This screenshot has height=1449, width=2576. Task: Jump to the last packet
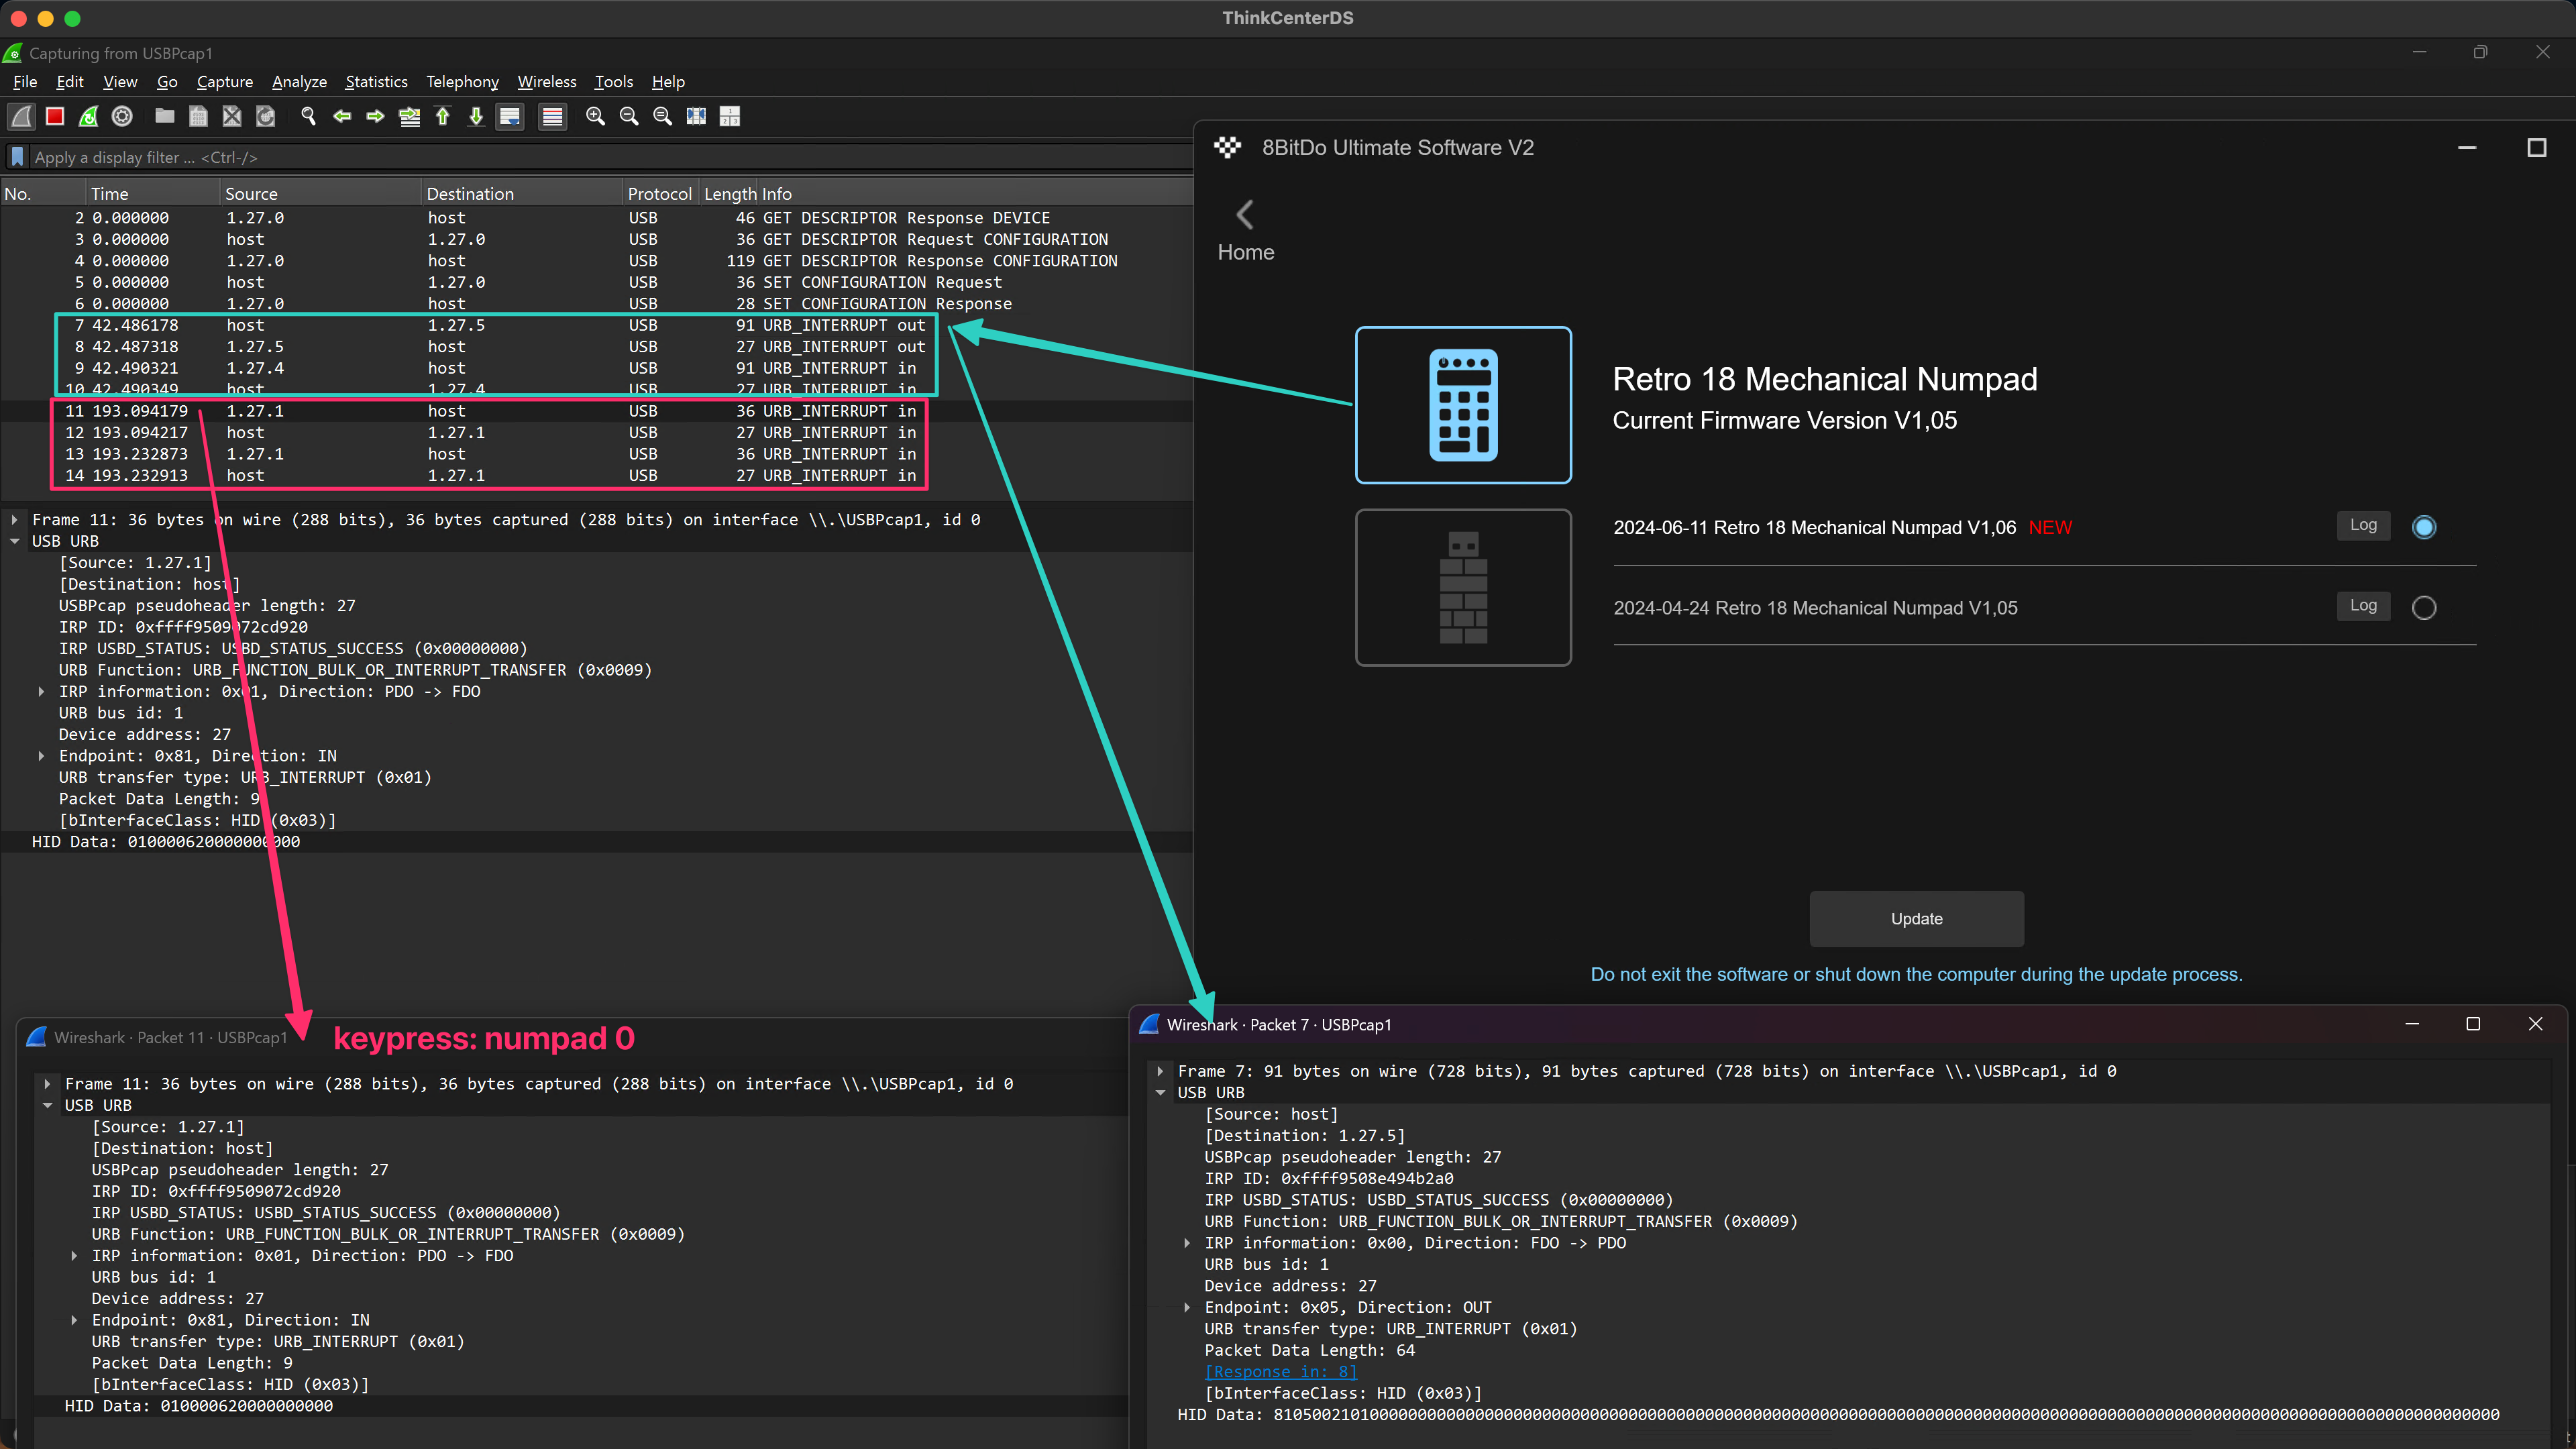(x=476, y=116)
